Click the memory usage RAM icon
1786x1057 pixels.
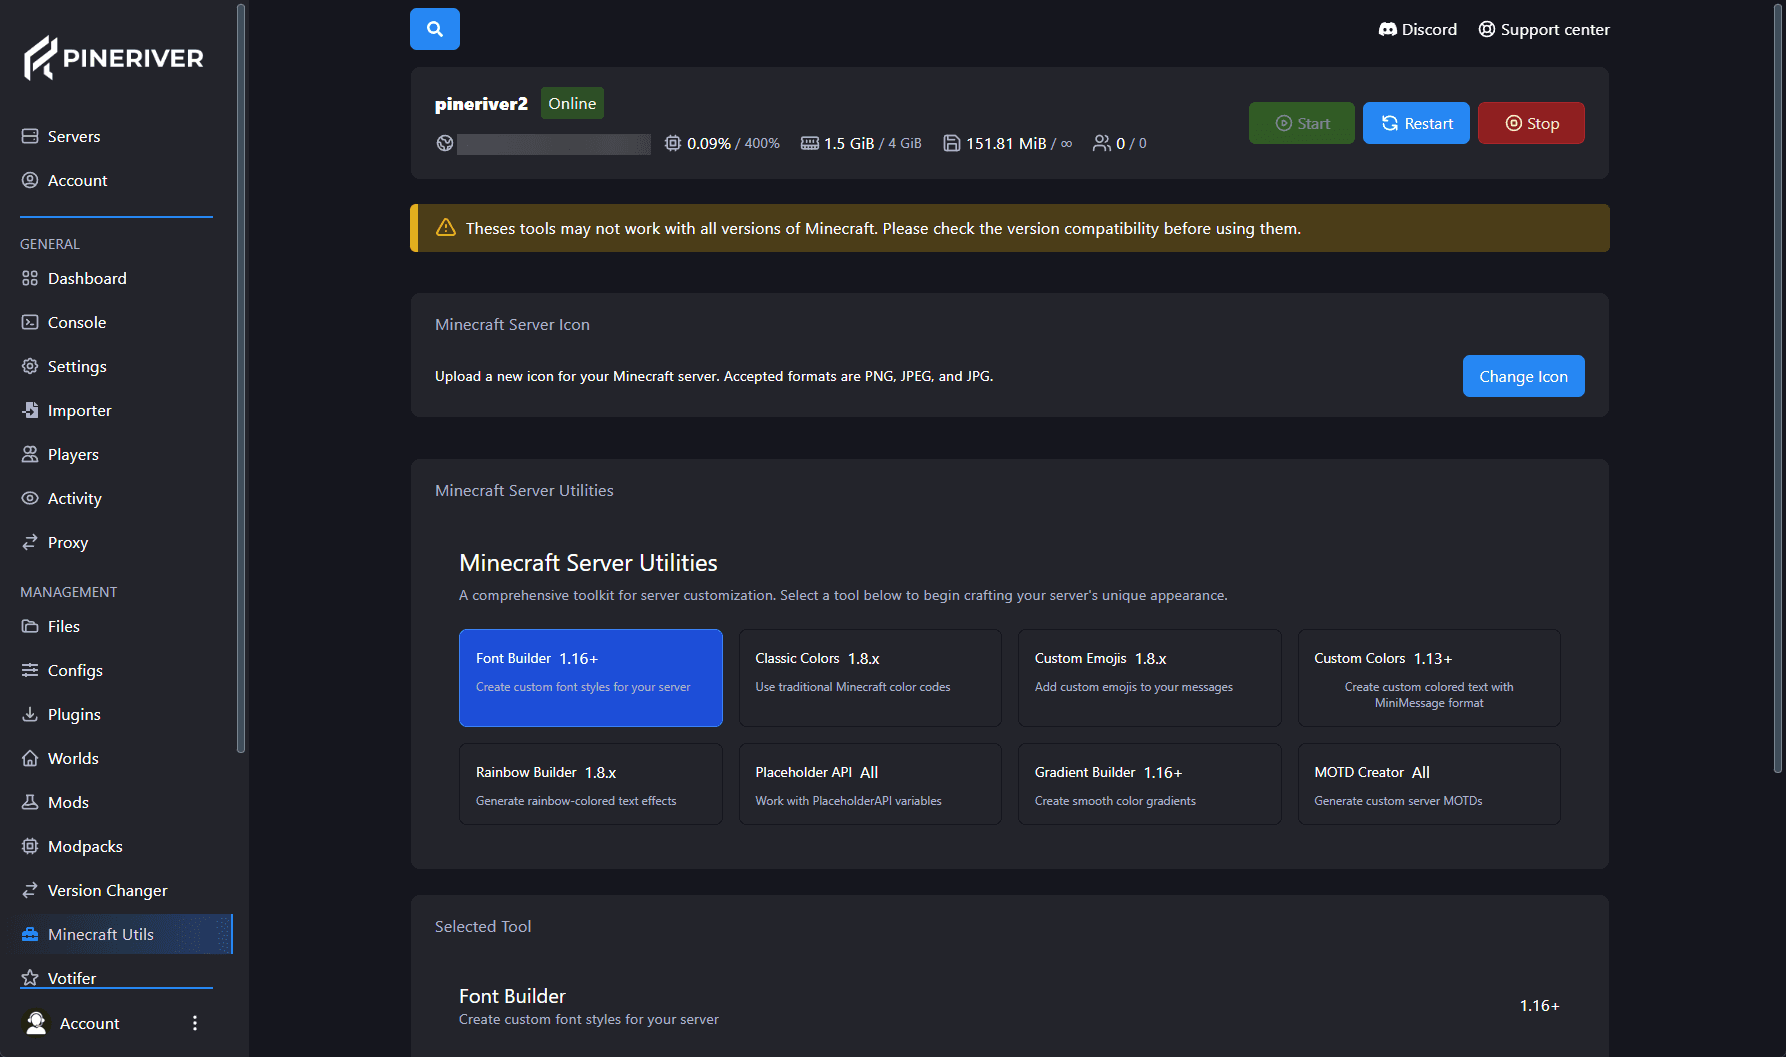coord(810,143)
